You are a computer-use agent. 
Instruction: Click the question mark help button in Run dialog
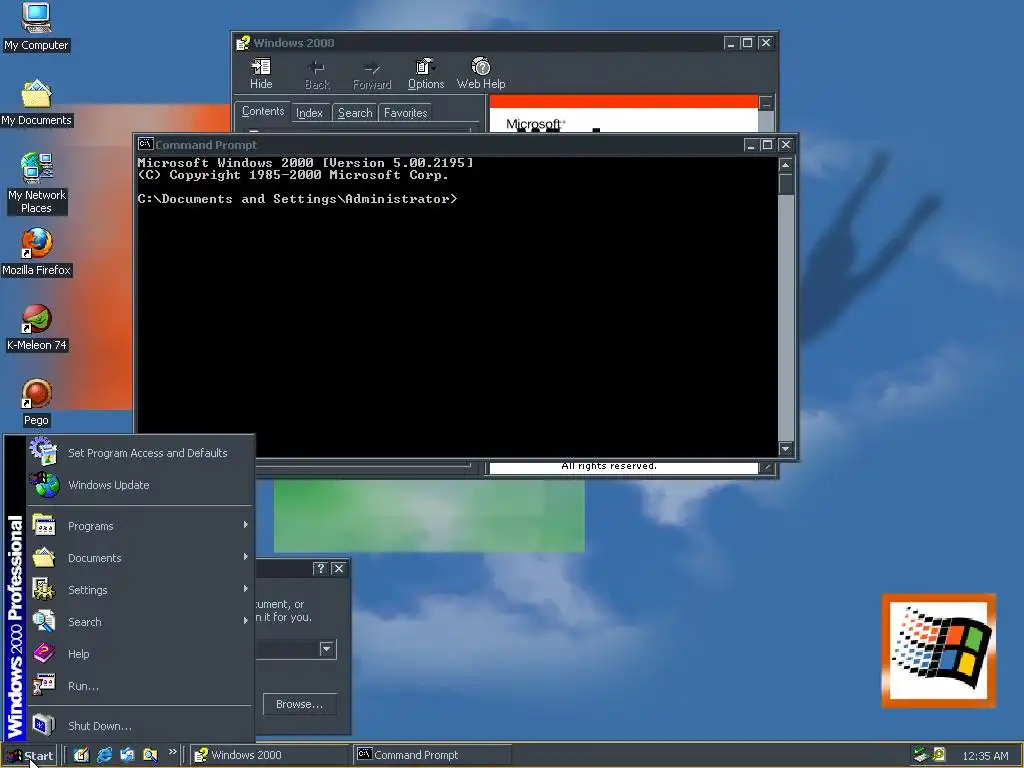coord(320,568)
